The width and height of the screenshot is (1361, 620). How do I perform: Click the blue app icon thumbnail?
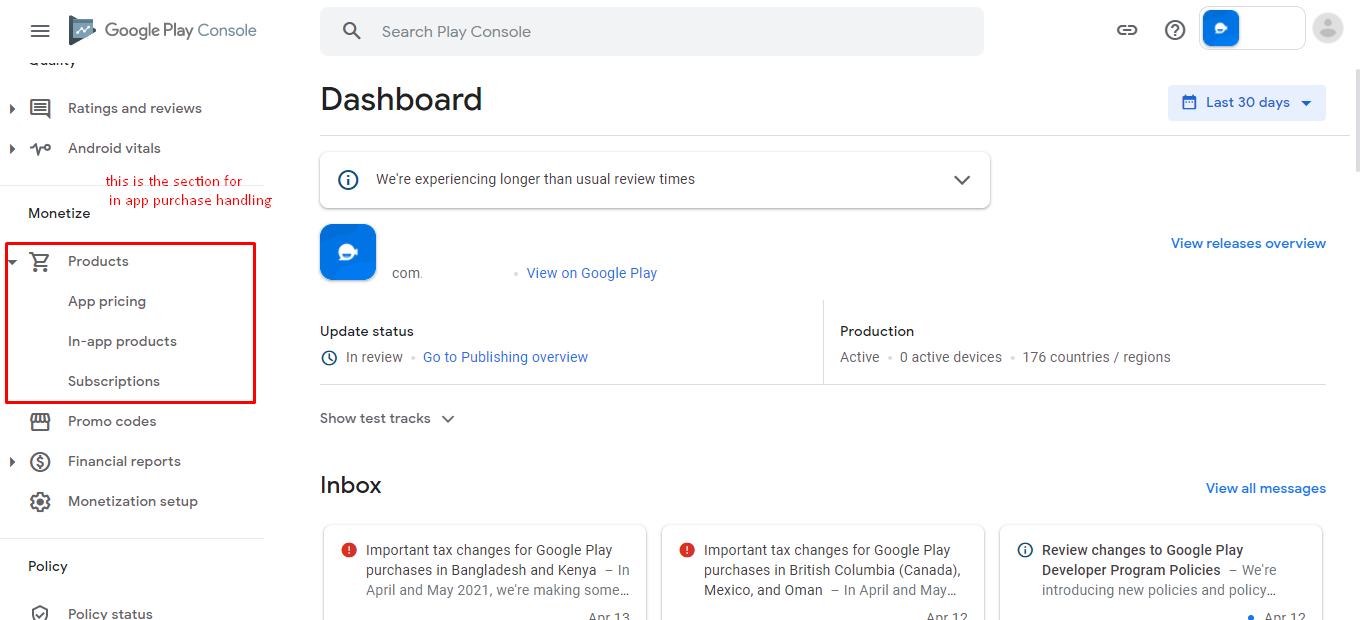click(x=348, y=252)
